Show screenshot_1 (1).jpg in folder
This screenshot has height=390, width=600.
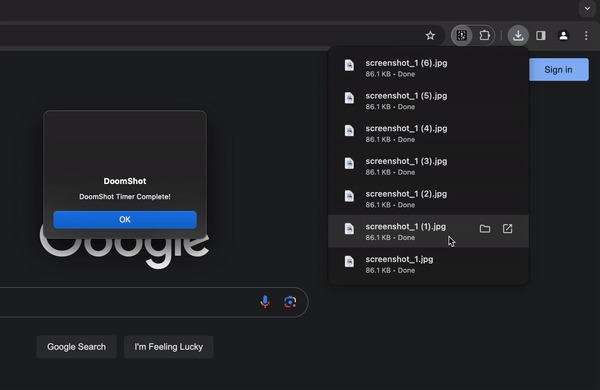click(485, 228)
